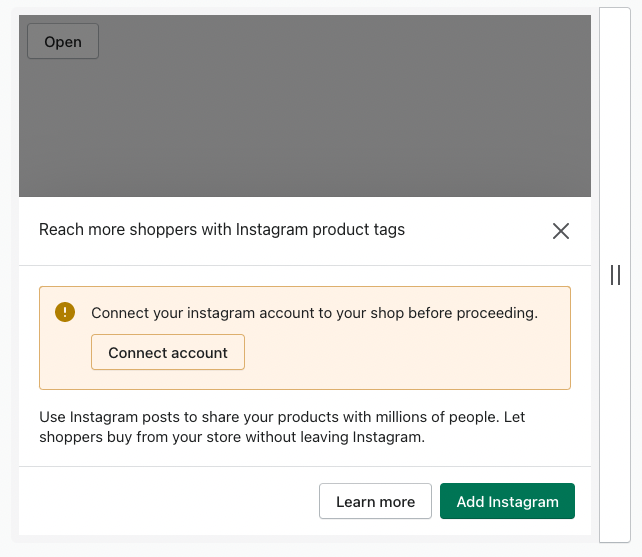
Task: Click the yellow warning exclamation icon
Action: [x=65, y=312]
